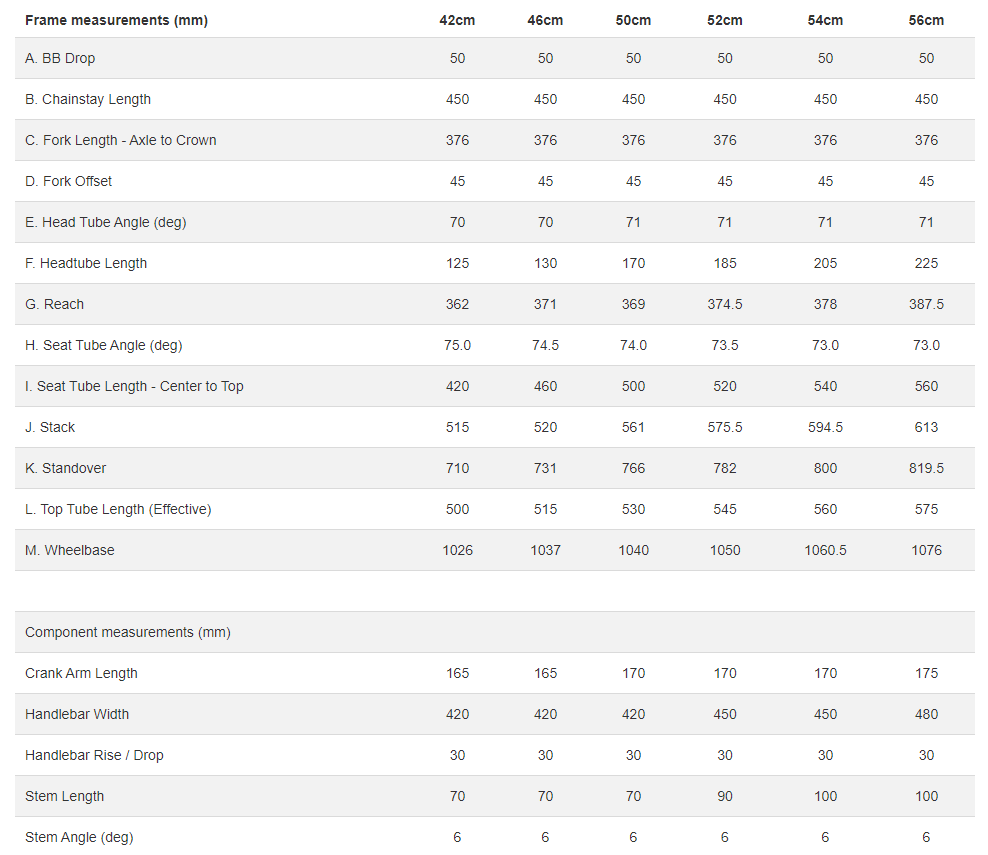Click the "Component measurements (mm)" section heading

(127, 632)
